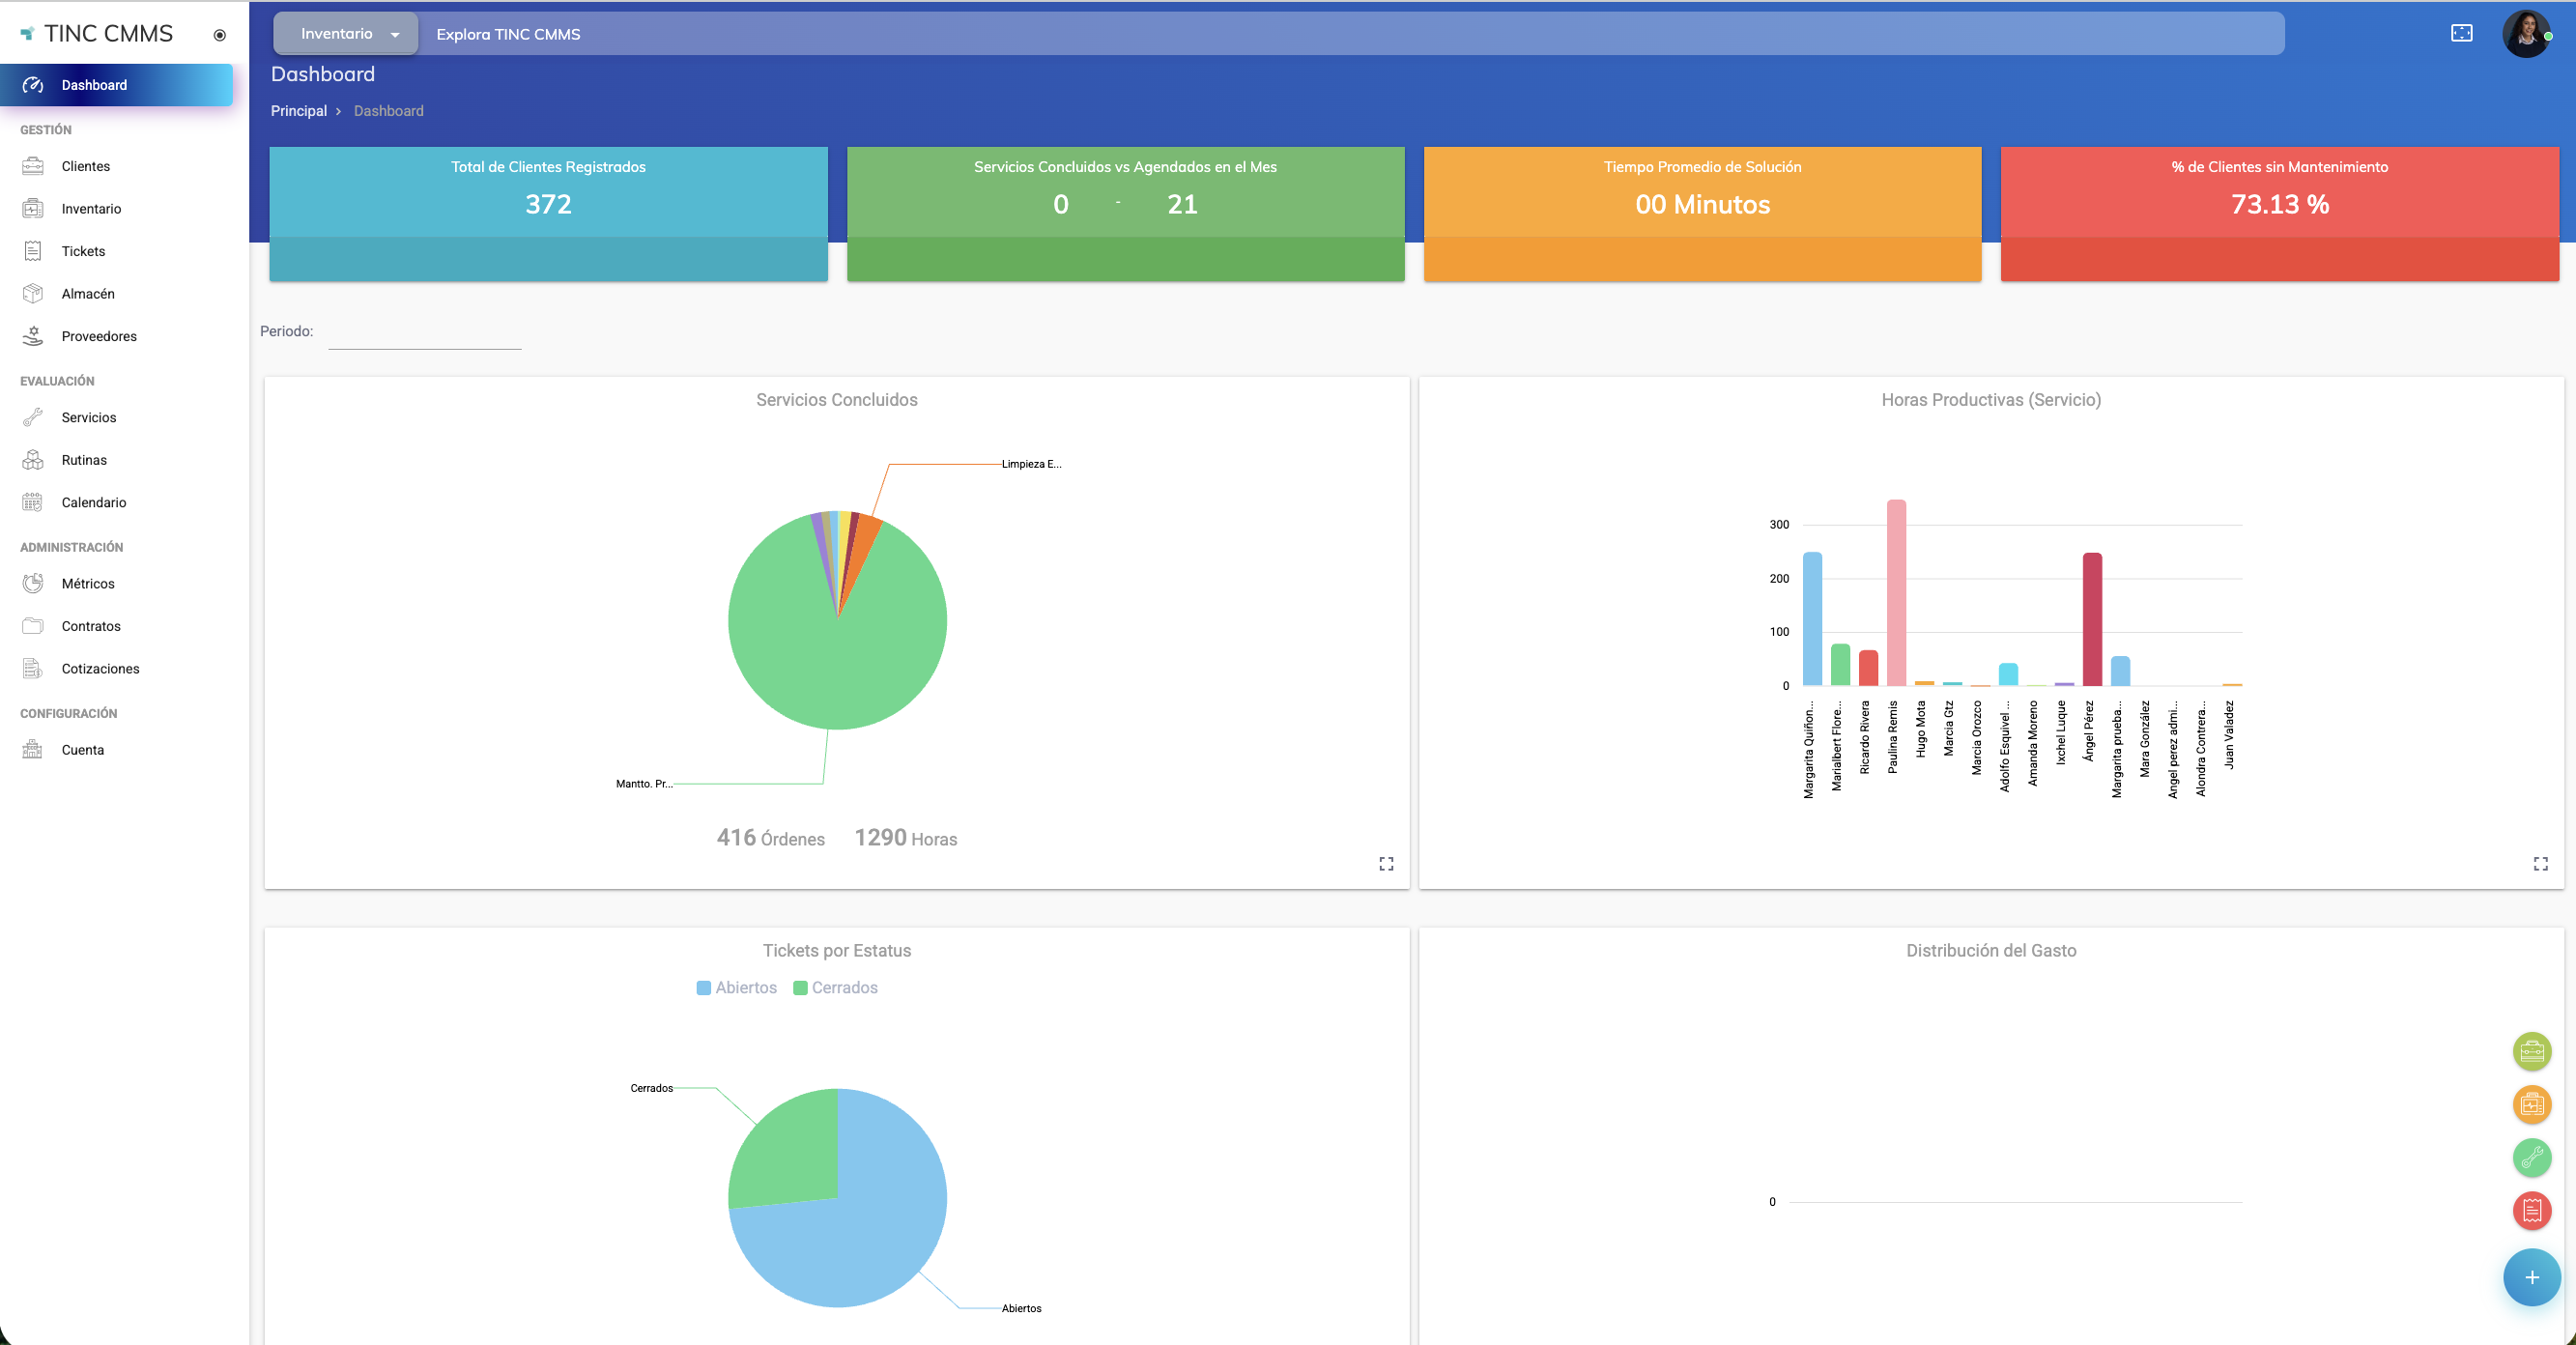Expand the Horas Productivas chart
This screenshot has width=2576, height=1345.
(2540, 863)
